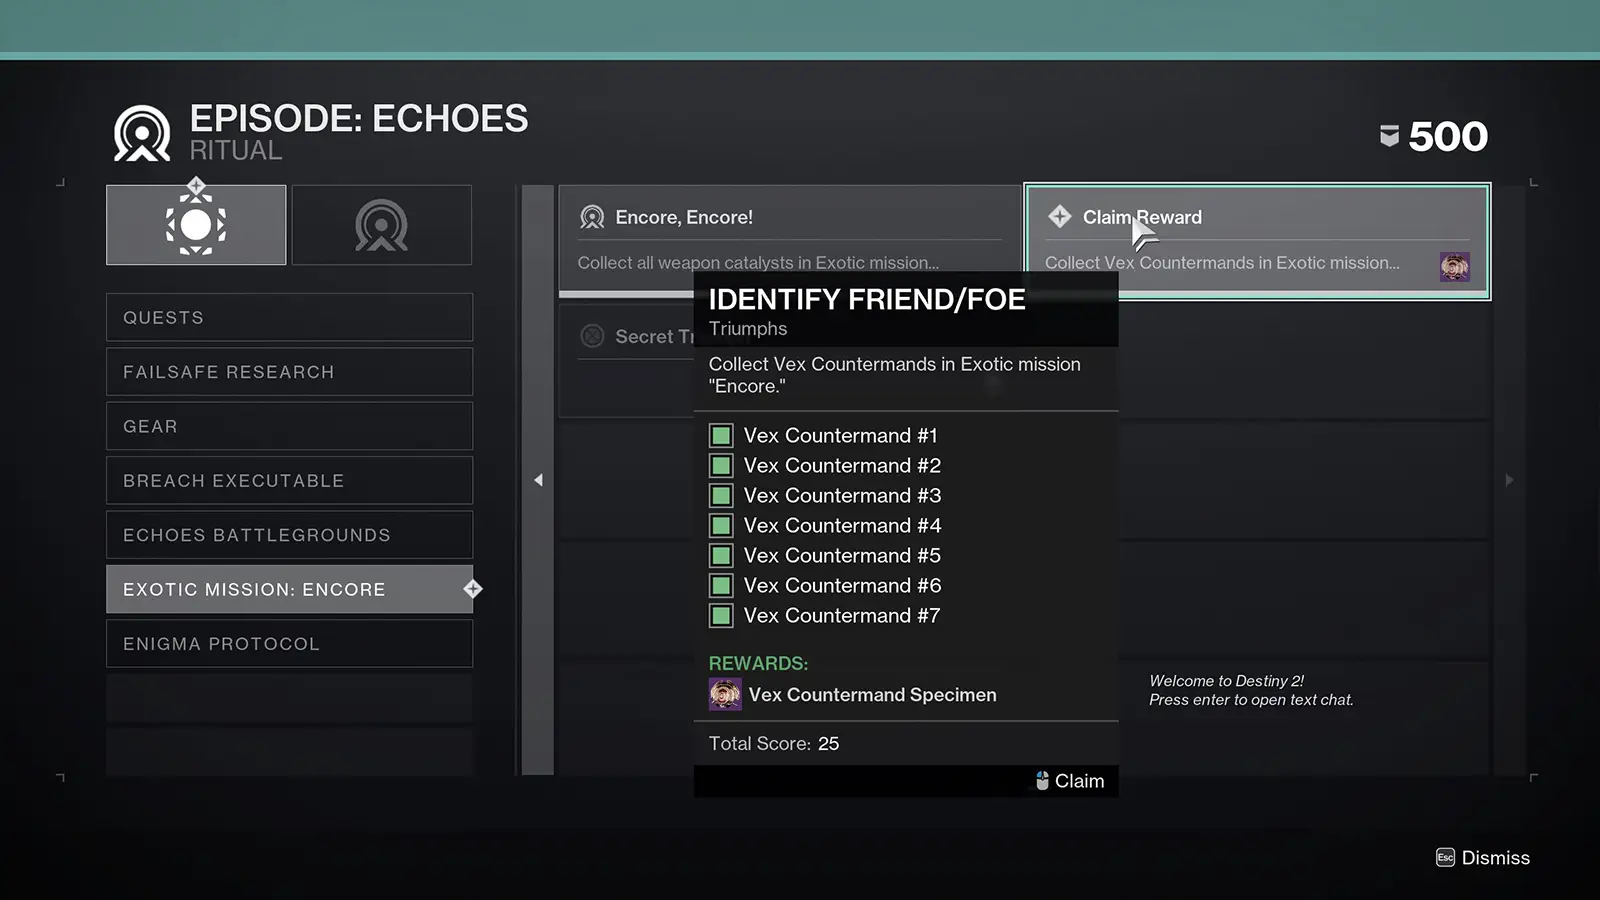The height and width of the screenshot is (900, 1600).
Task: Click the Claim button
Action: [1082, 780]
